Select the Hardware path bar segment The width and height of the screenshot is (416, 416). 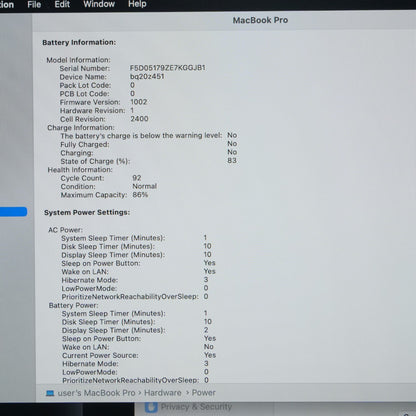pyautogui.click(x=163, y=393)
